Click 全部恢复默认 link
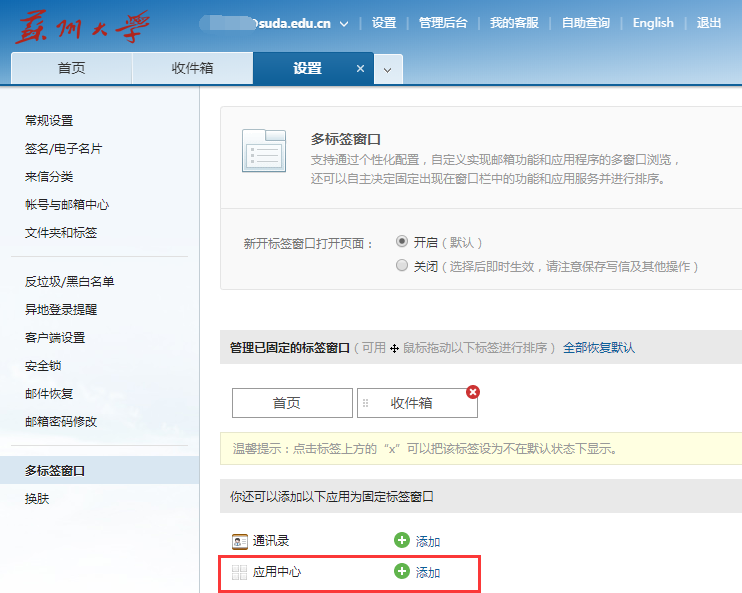Viewport: 742px width, 593px height. tap(599, 348)
